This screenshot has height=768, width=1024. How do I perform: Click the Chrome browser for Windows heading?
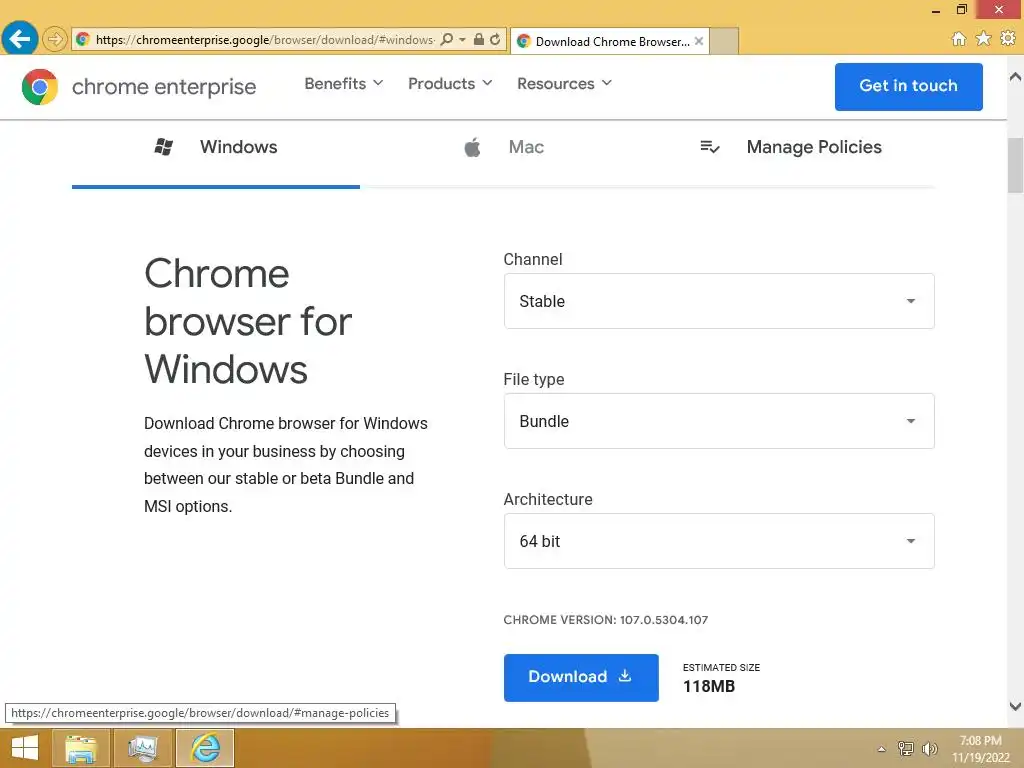pos(248,321)
